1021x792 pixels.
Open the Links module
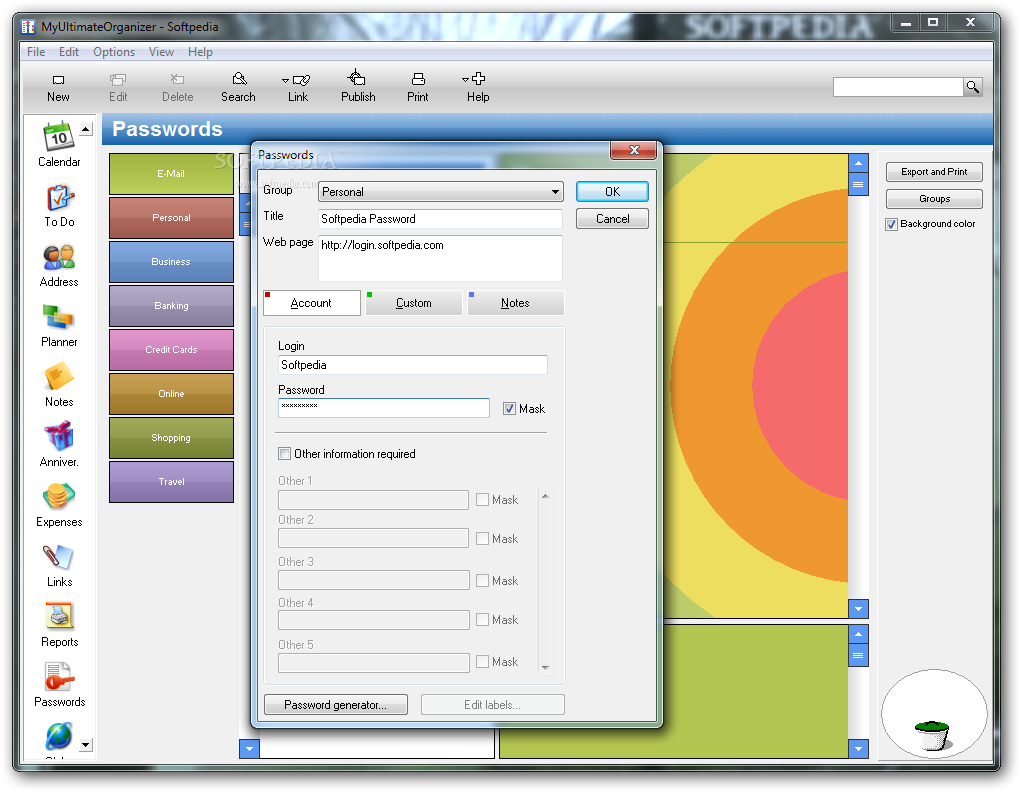59,565
